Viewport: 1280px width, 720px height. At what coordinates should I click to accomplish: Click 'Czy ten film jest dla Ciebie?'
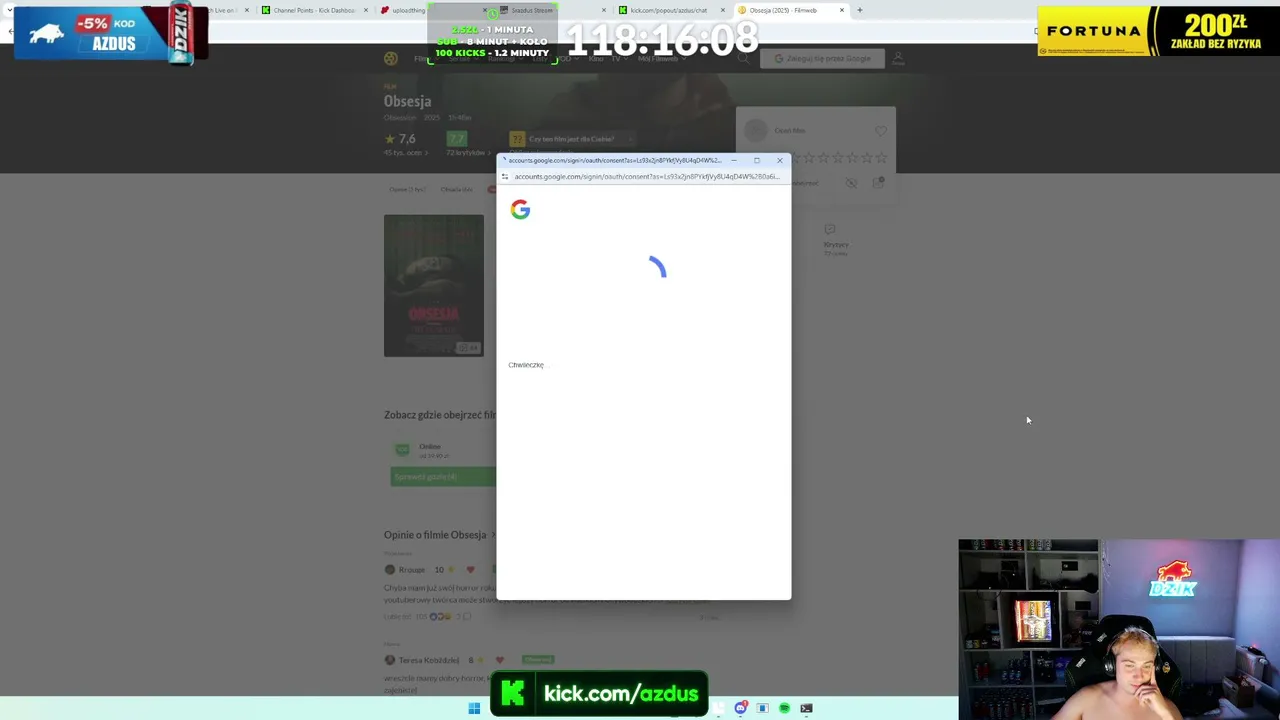(x=571, y=139)
